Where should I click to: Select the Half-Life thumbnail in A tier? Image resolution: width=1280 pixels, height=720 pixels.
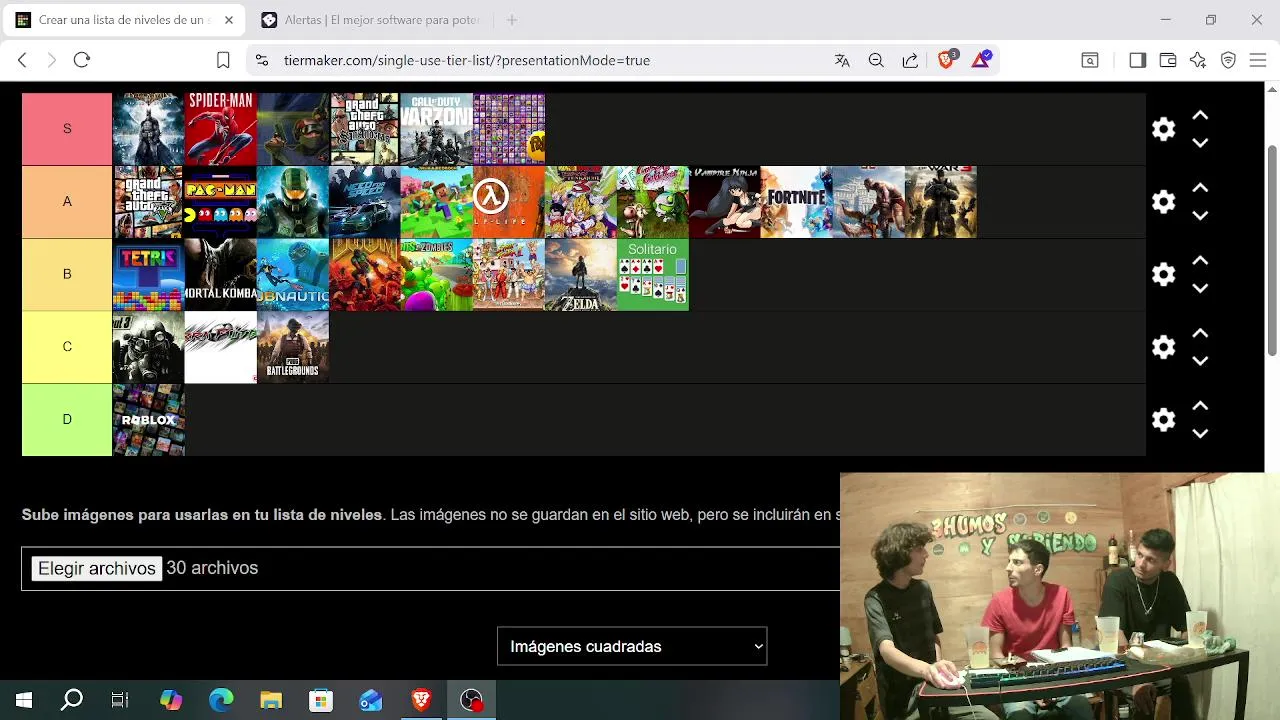click(x=509, y=202)
